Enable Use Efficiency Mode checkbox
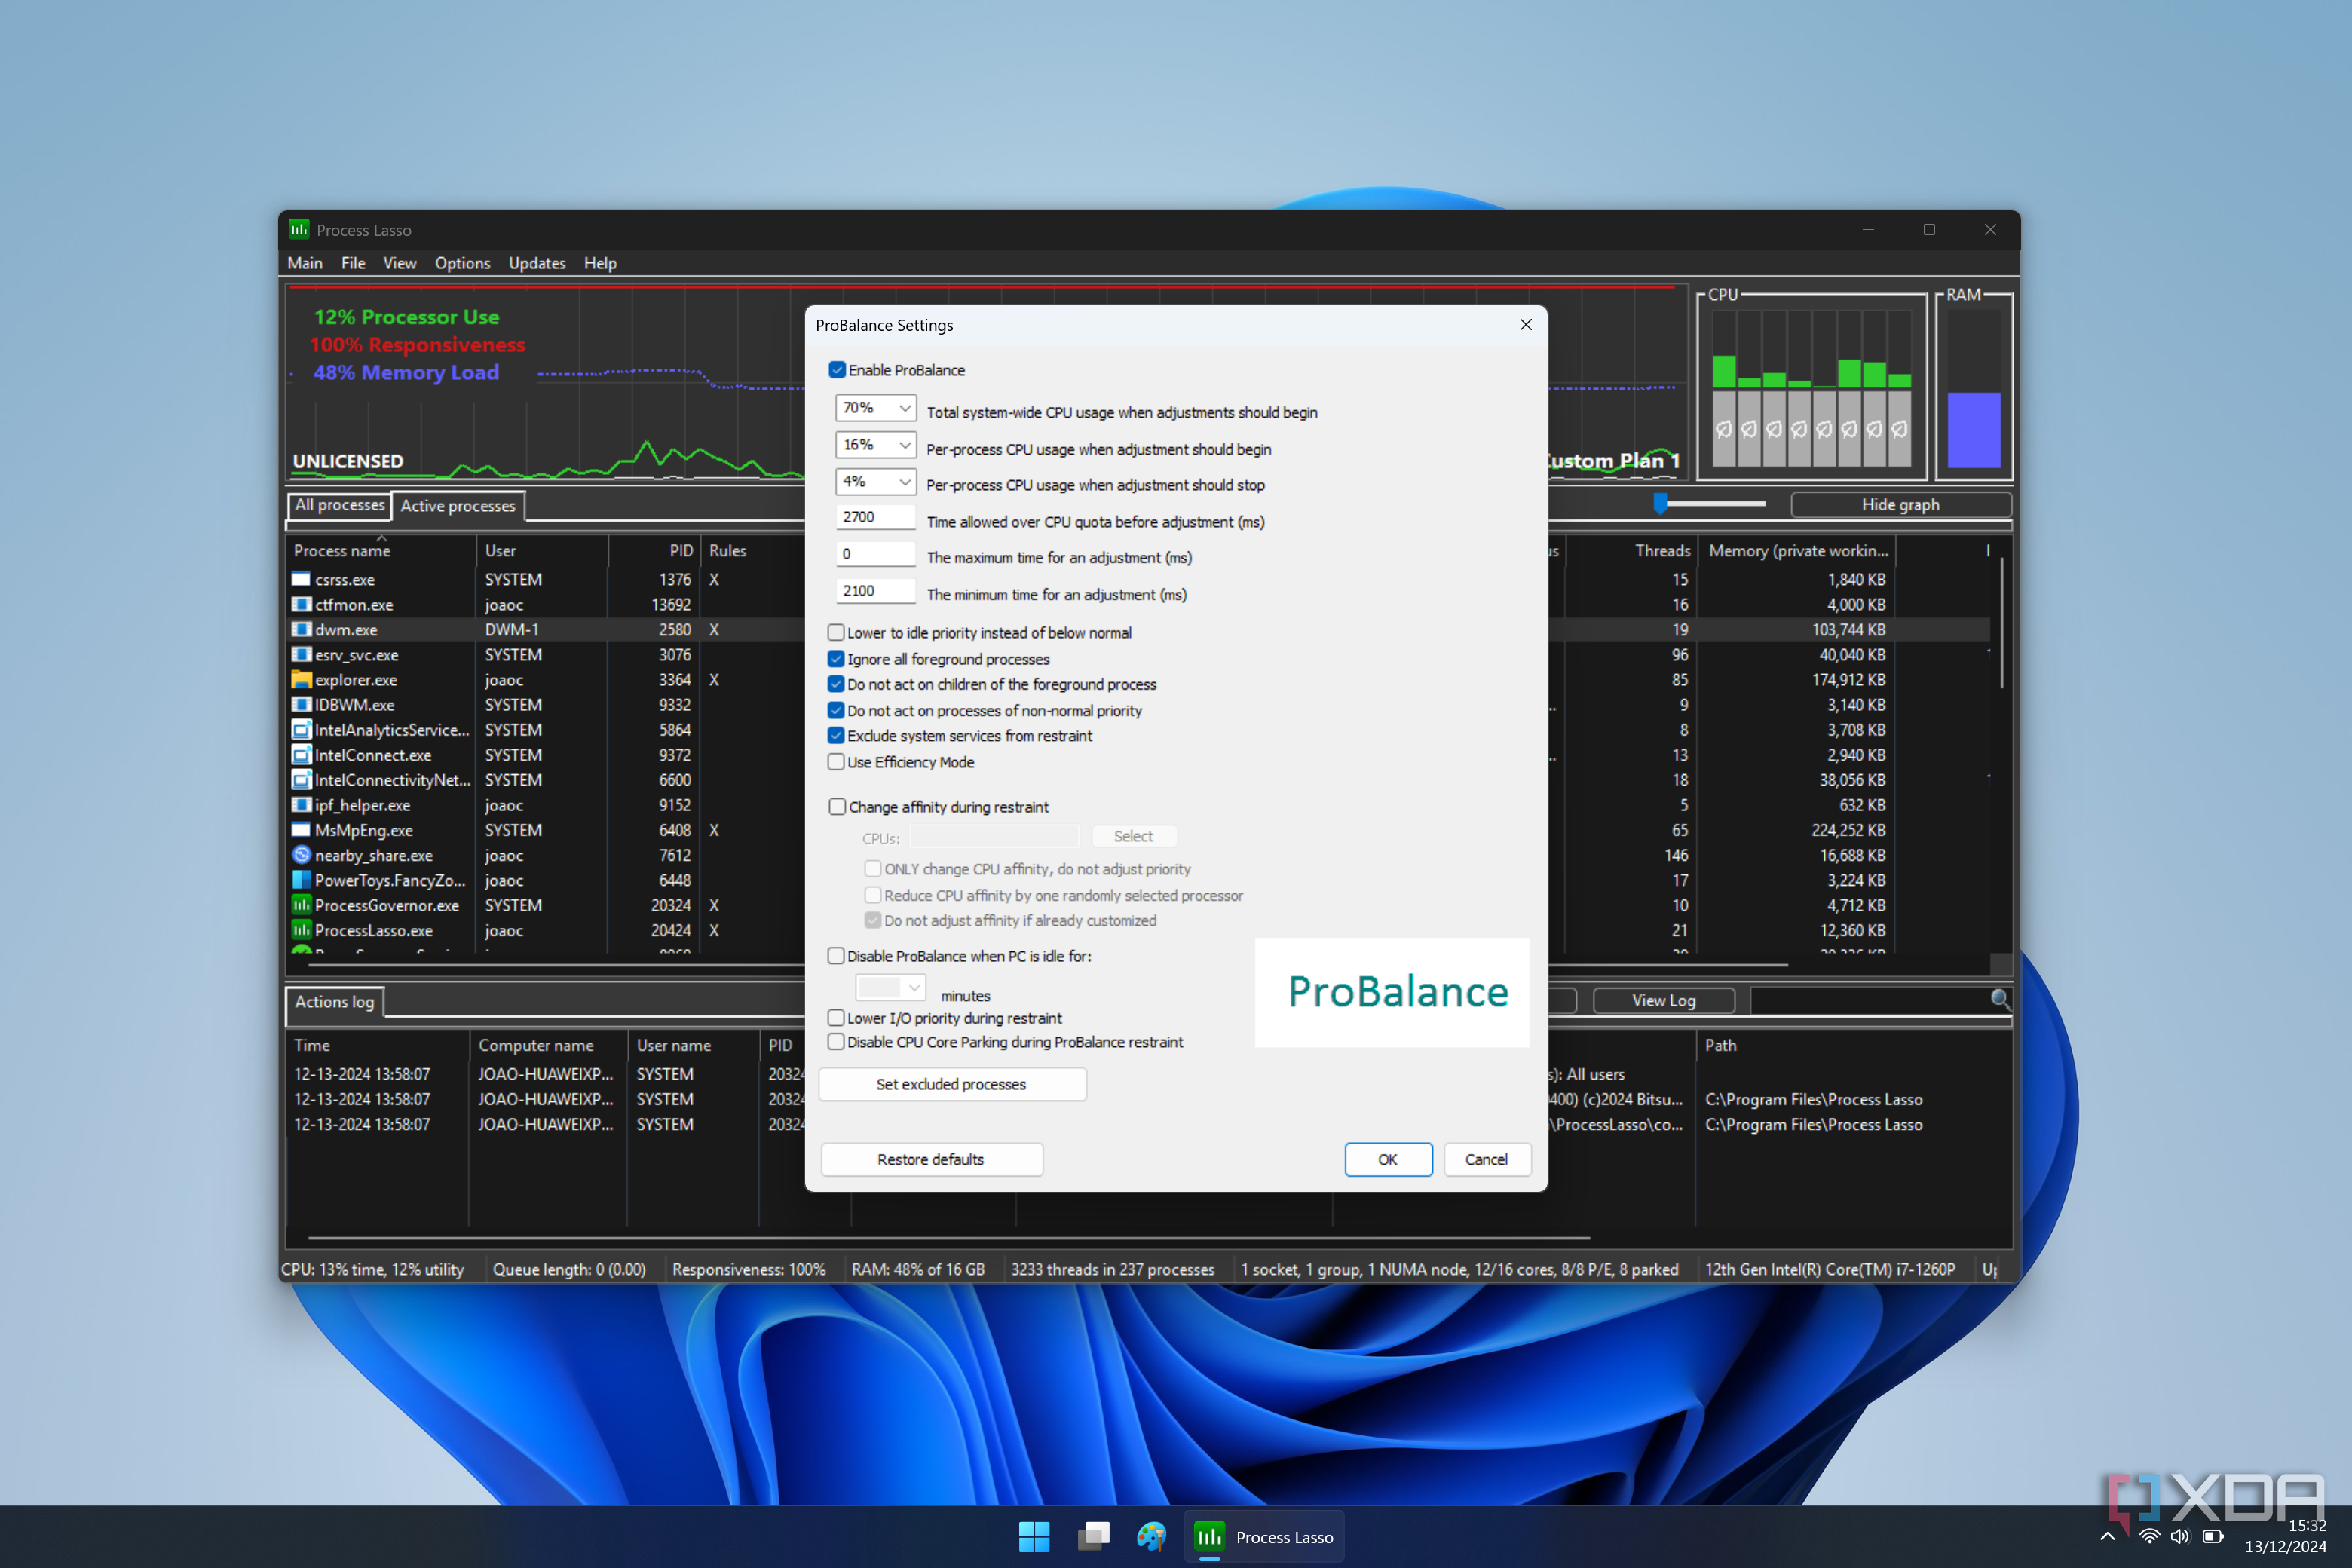This screenshot has height=1568, width=2352. 836,762
